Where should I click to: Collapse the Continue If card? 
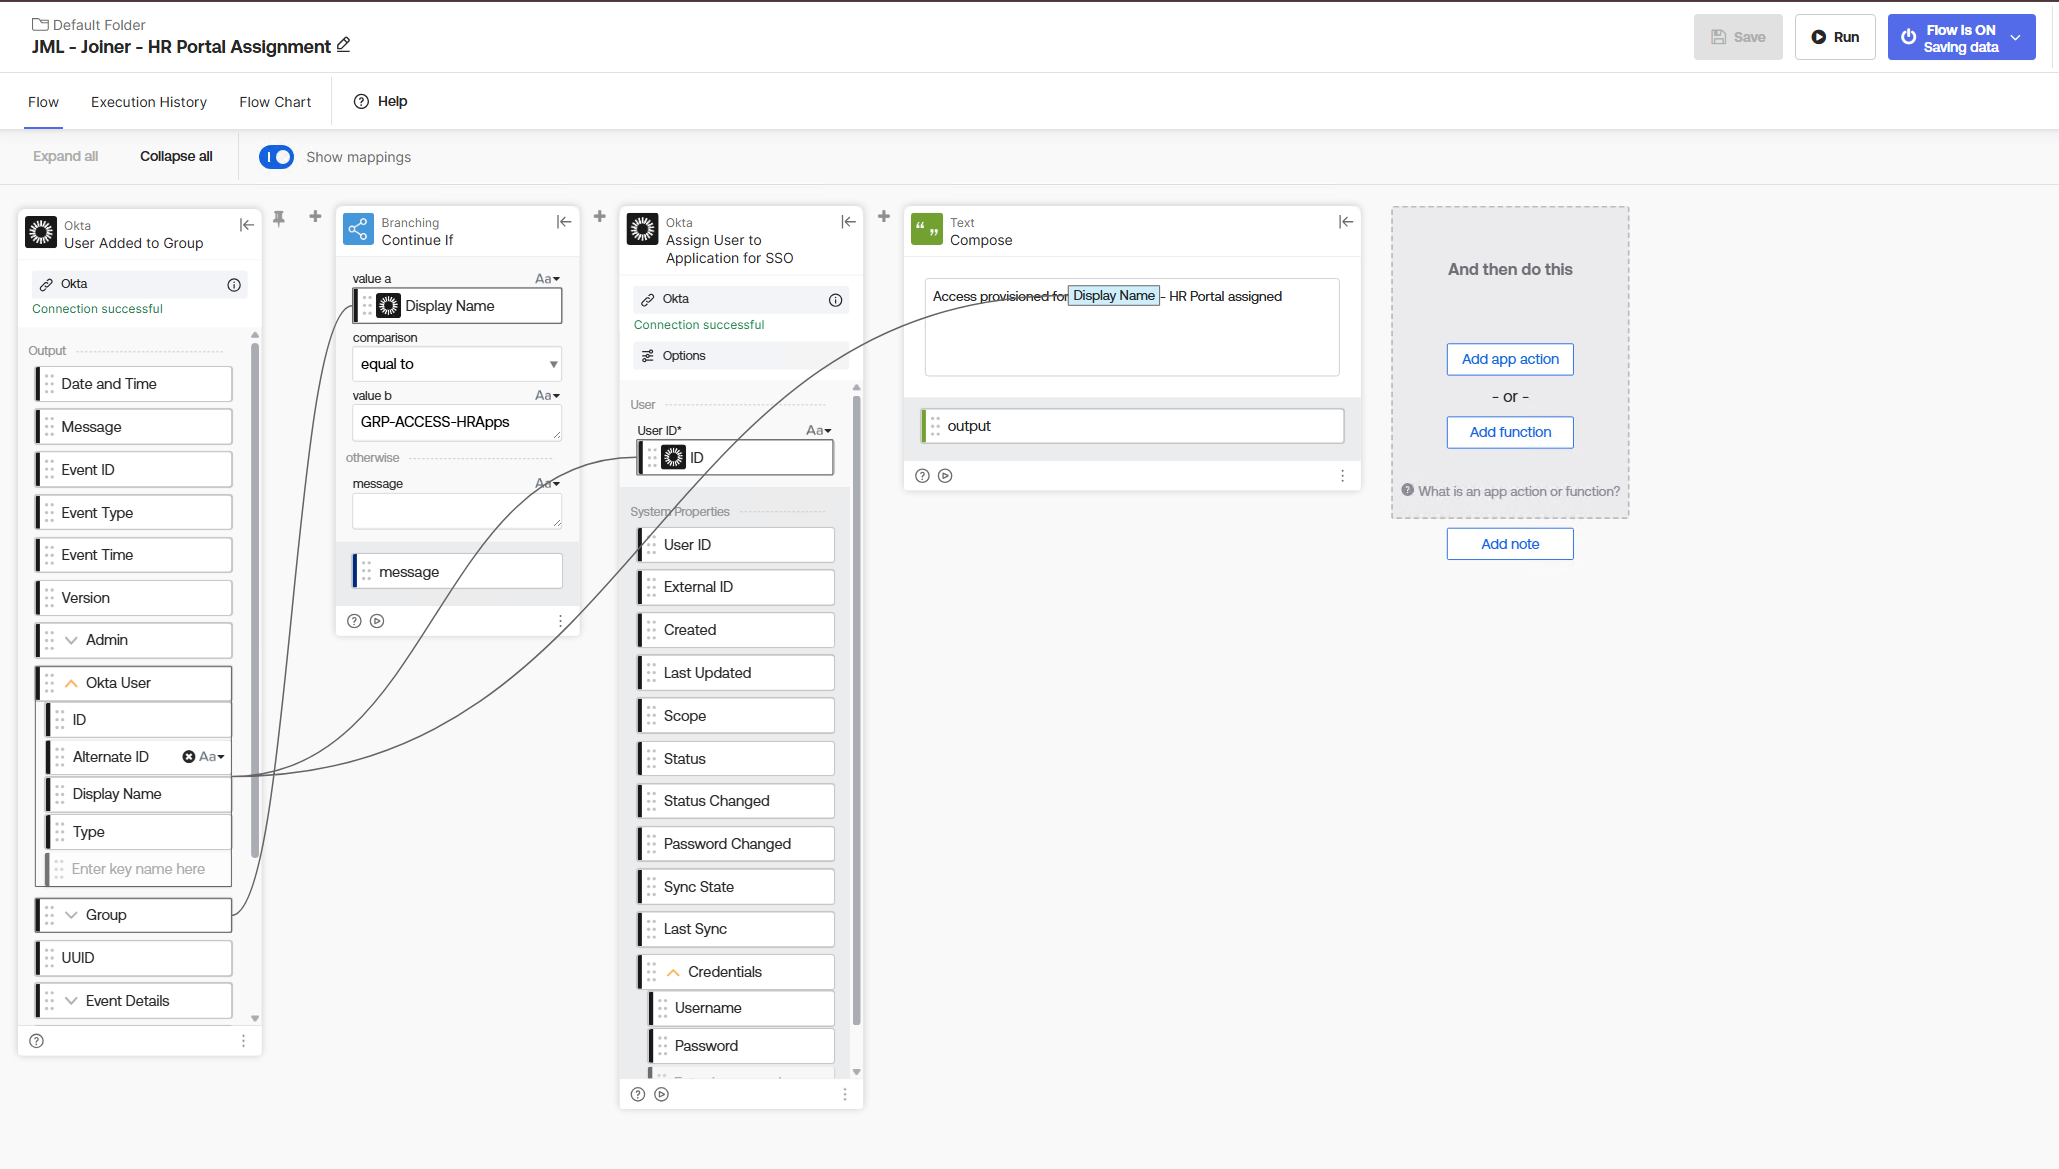tap(564, 222)
